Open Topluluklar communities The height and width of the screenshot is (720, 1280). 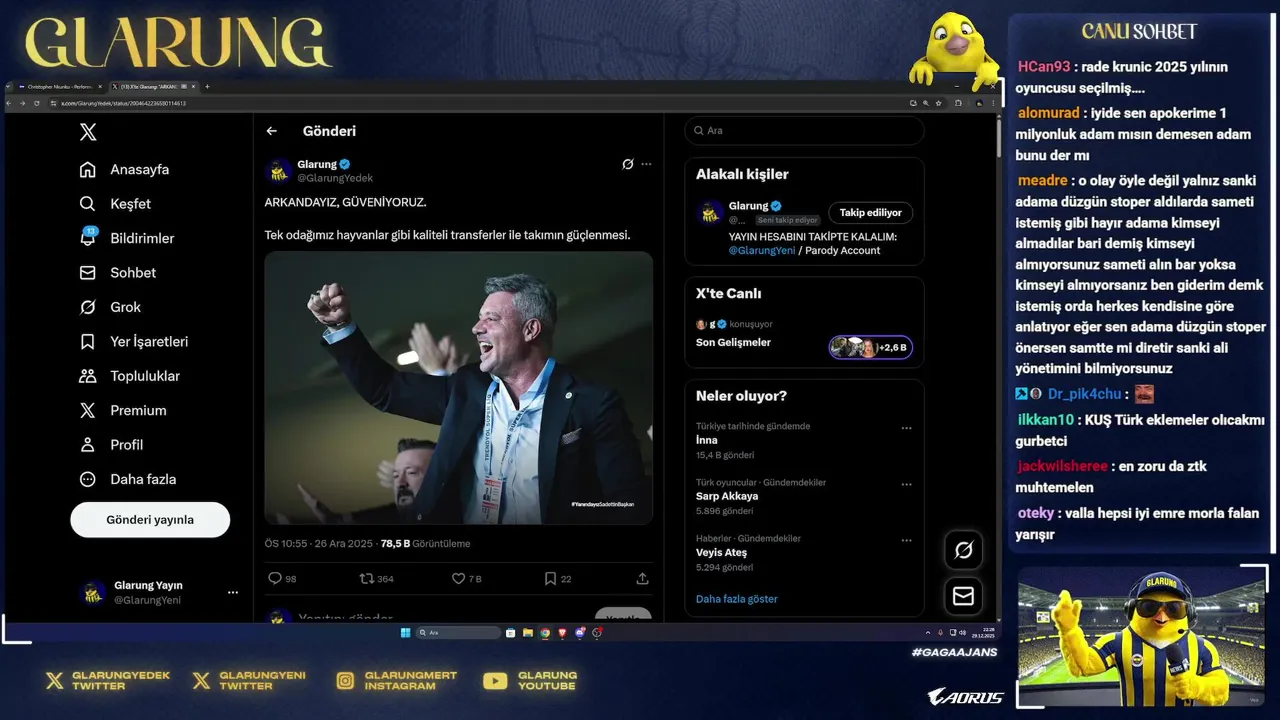tap(130, 376)
